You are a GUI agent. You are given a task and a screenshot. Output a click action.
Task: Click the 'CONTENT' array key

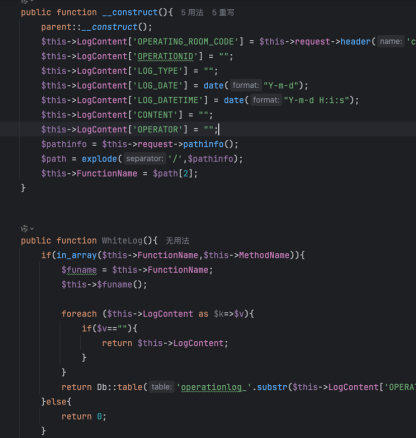point(155,115)
